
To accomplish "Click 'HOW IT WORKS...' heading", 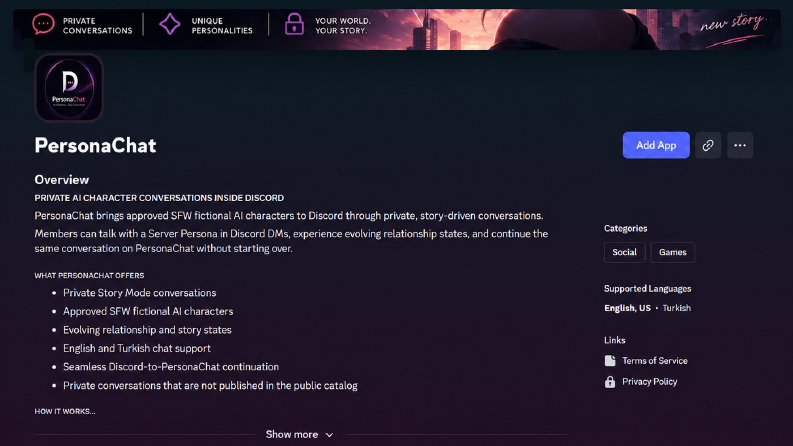I will coord(65,411).
